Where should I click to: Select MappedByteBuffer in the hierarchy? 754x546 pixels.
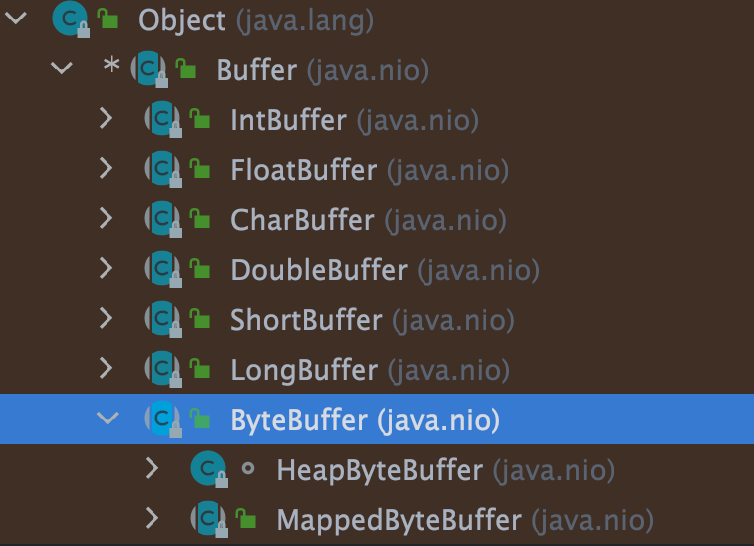point(398,520)
